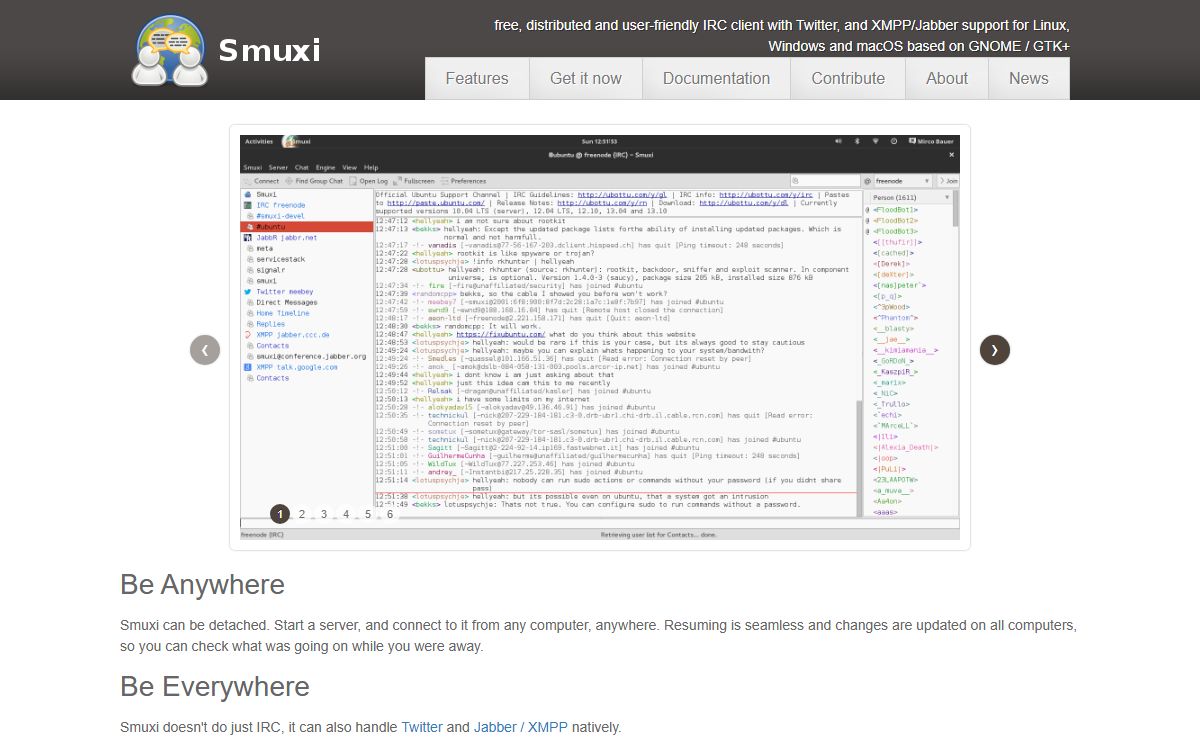Open the News navigation tab
Screen dimensions: 1200x740
click(1029, 78)
